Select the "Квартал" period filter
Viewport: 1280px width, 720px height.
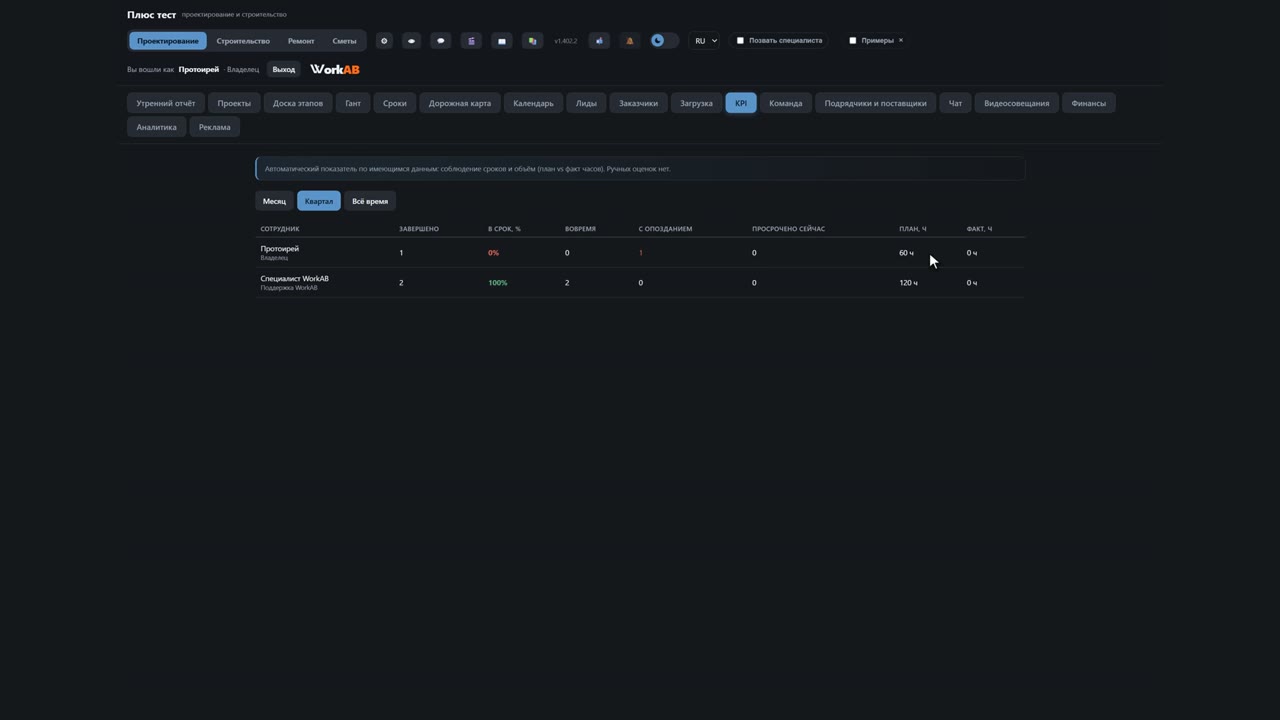pos(319,201)
